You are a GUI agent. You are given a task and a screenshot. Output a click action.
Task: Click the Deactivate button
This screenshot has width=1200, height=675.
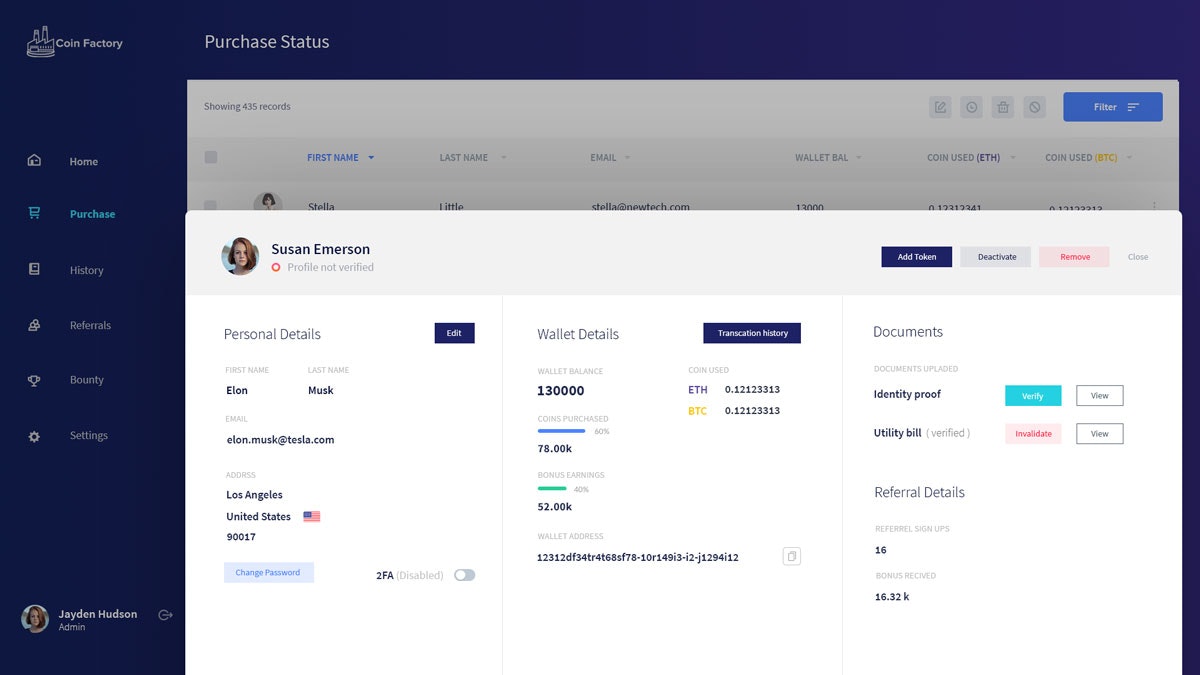(x=996, y=257)
